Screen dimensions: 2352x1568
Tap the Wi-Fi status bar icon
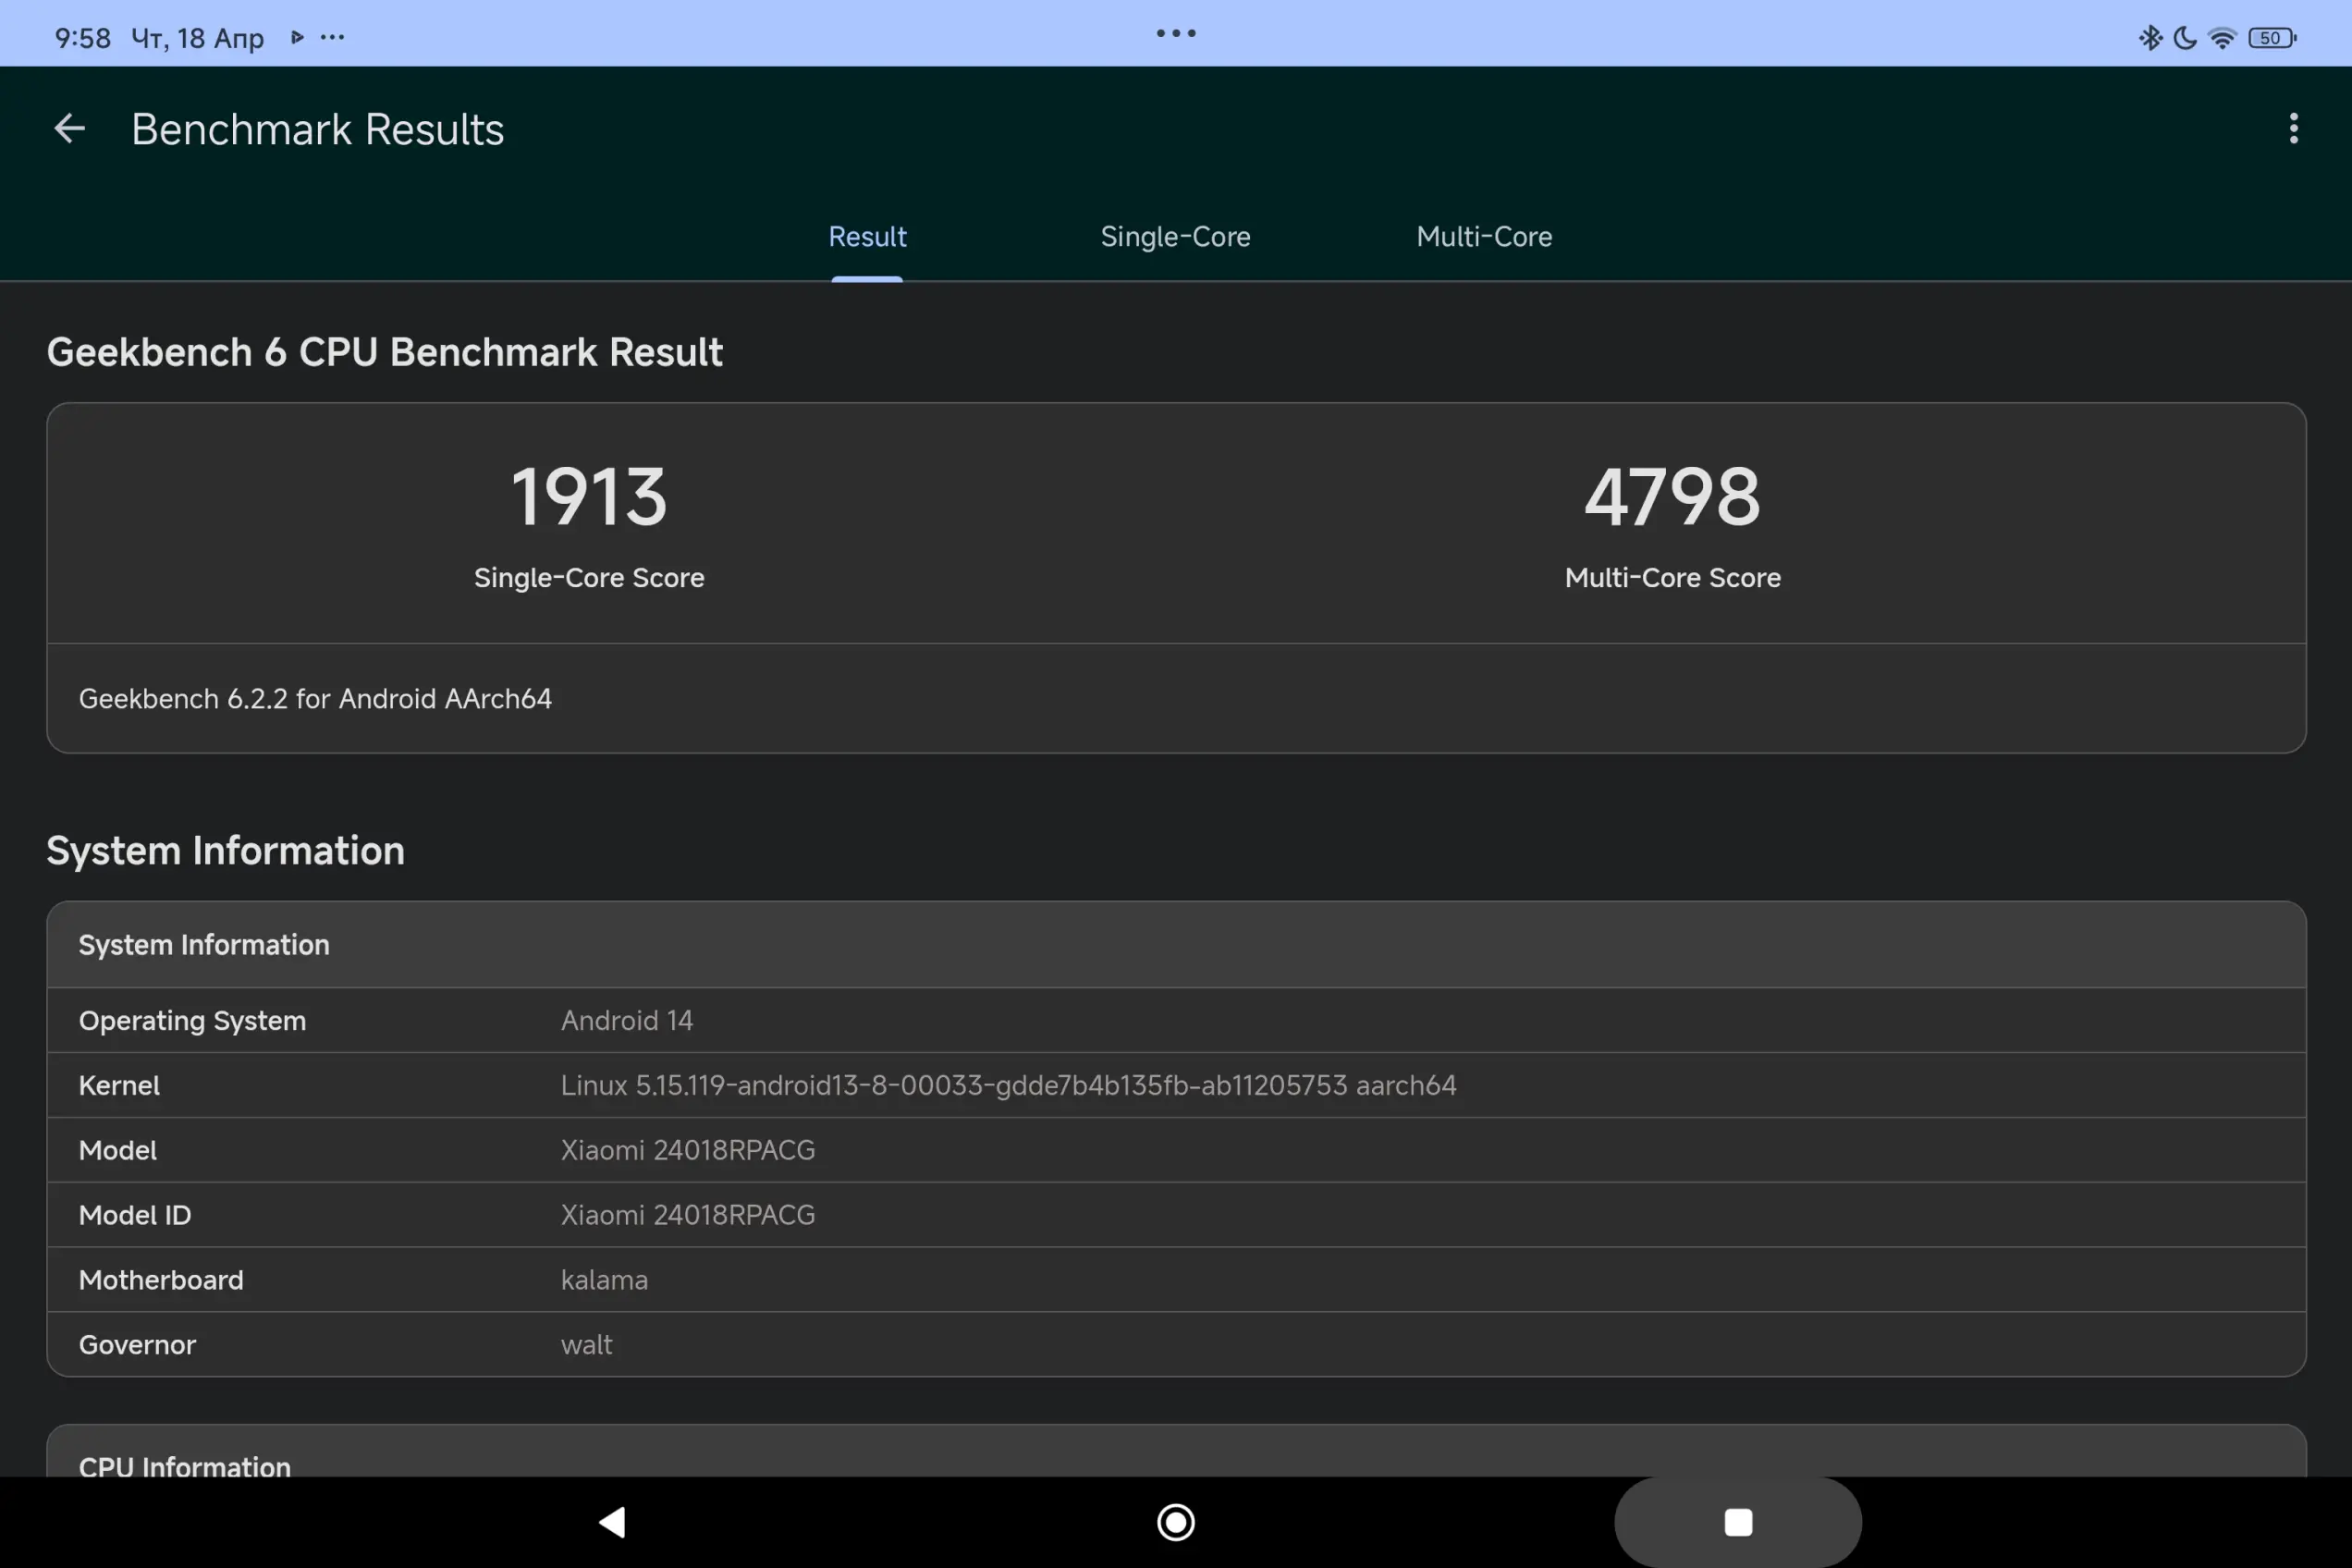click(x=2221, y=38)
